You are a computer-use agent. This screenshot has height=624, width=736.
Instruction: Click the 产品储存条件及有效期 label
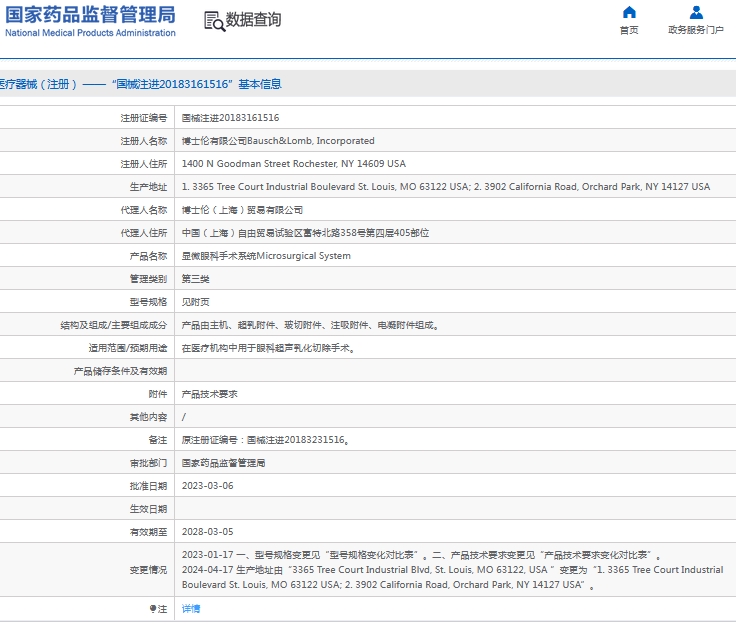point(120,371)
